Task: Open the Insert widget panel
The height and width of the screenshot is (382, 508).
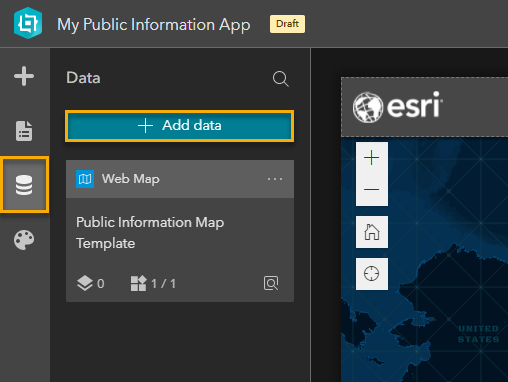Action: tap(24, 76)
